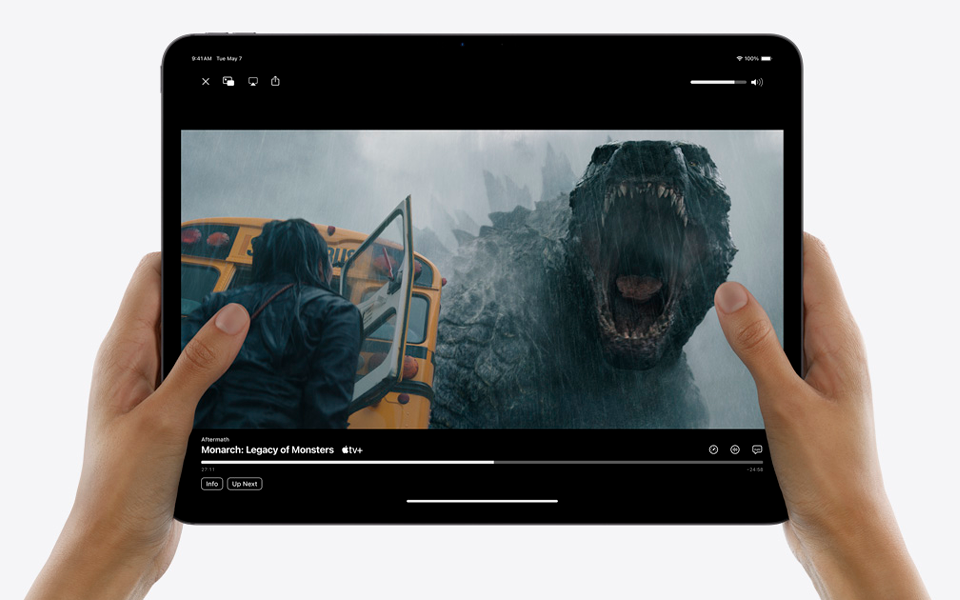Open the playback speed options
960x600 pixels.
713,450
